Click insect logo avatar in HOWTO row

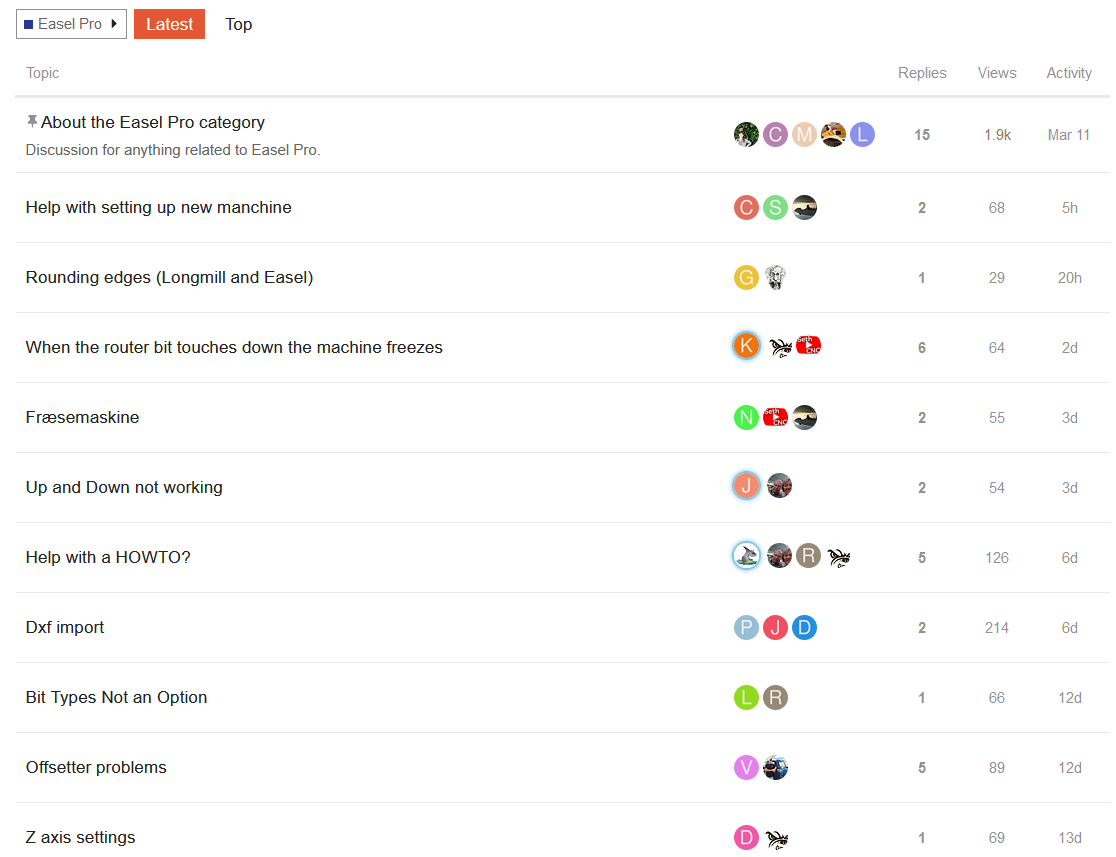(x=838, y=557)
